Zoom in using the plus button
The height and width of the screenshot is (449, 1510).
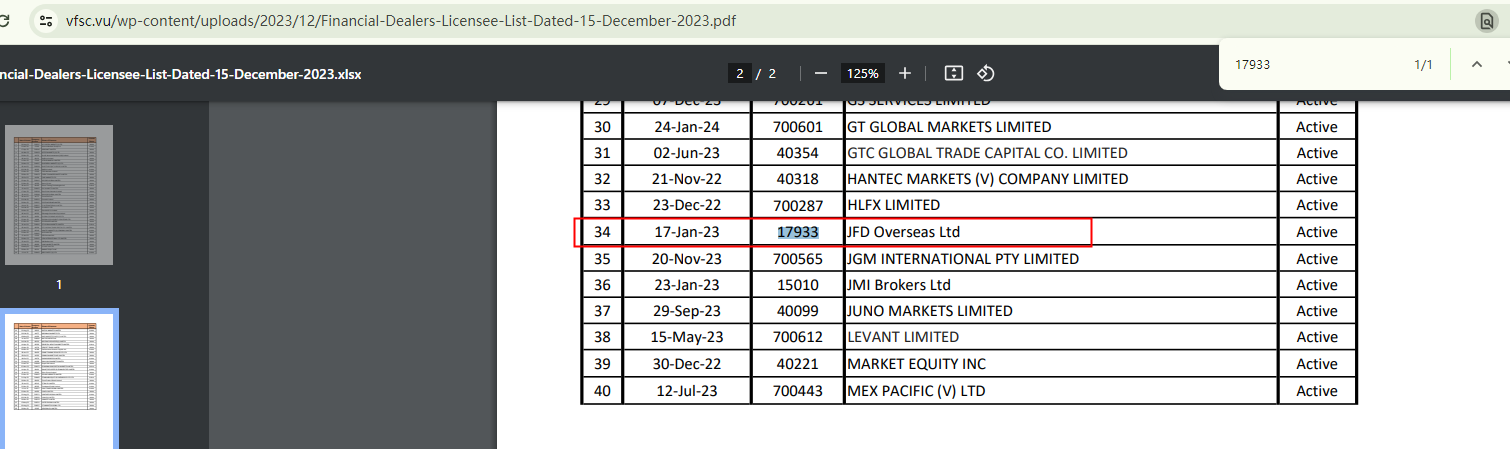coord(905,73)
